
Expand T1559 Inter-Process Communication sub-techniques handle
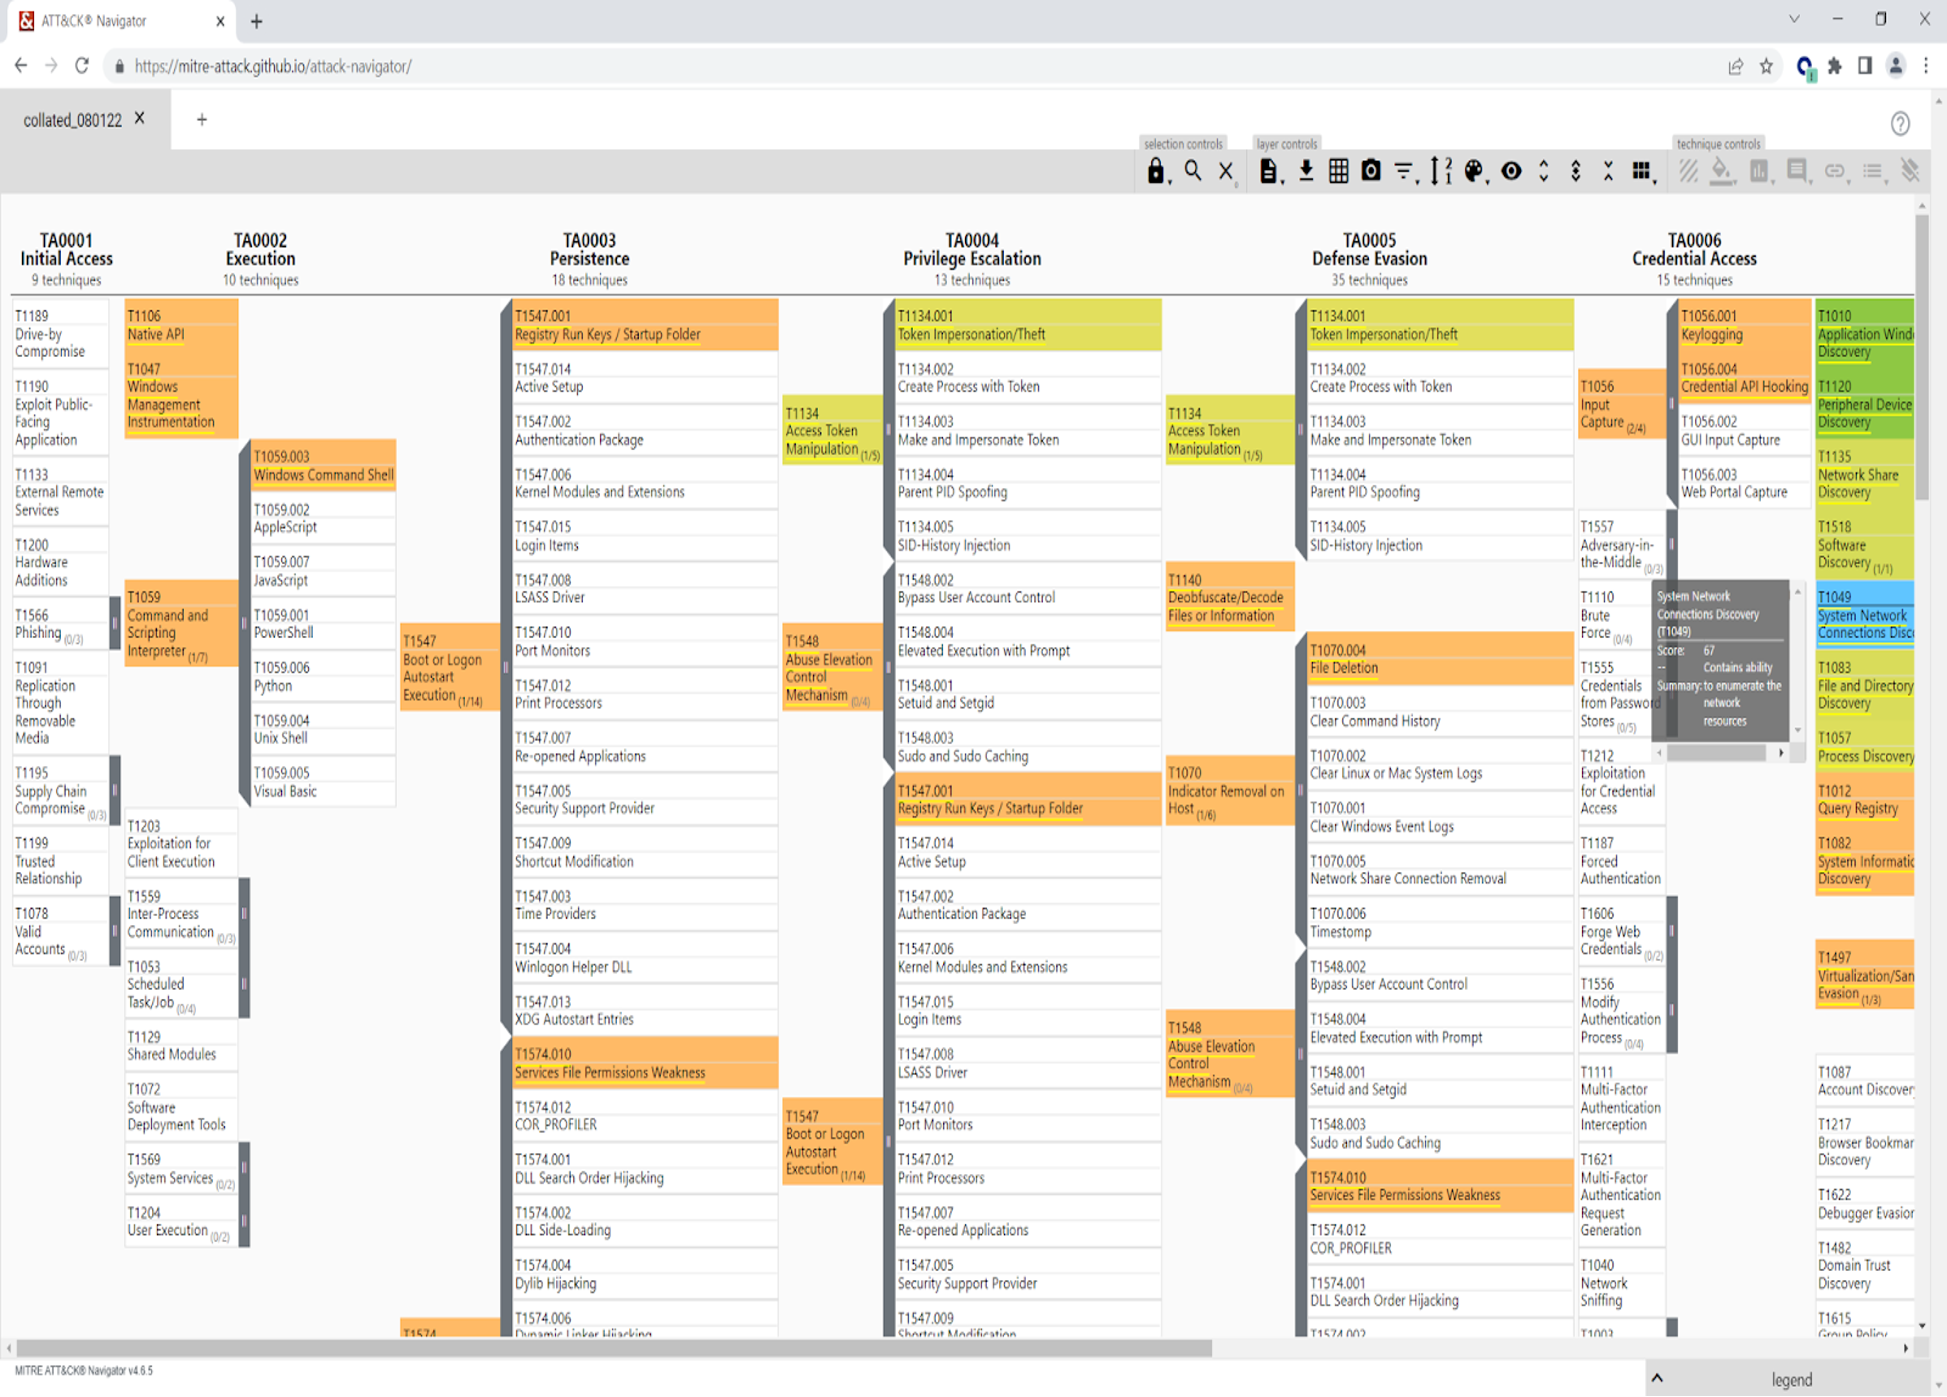click(x=244, y=913)
